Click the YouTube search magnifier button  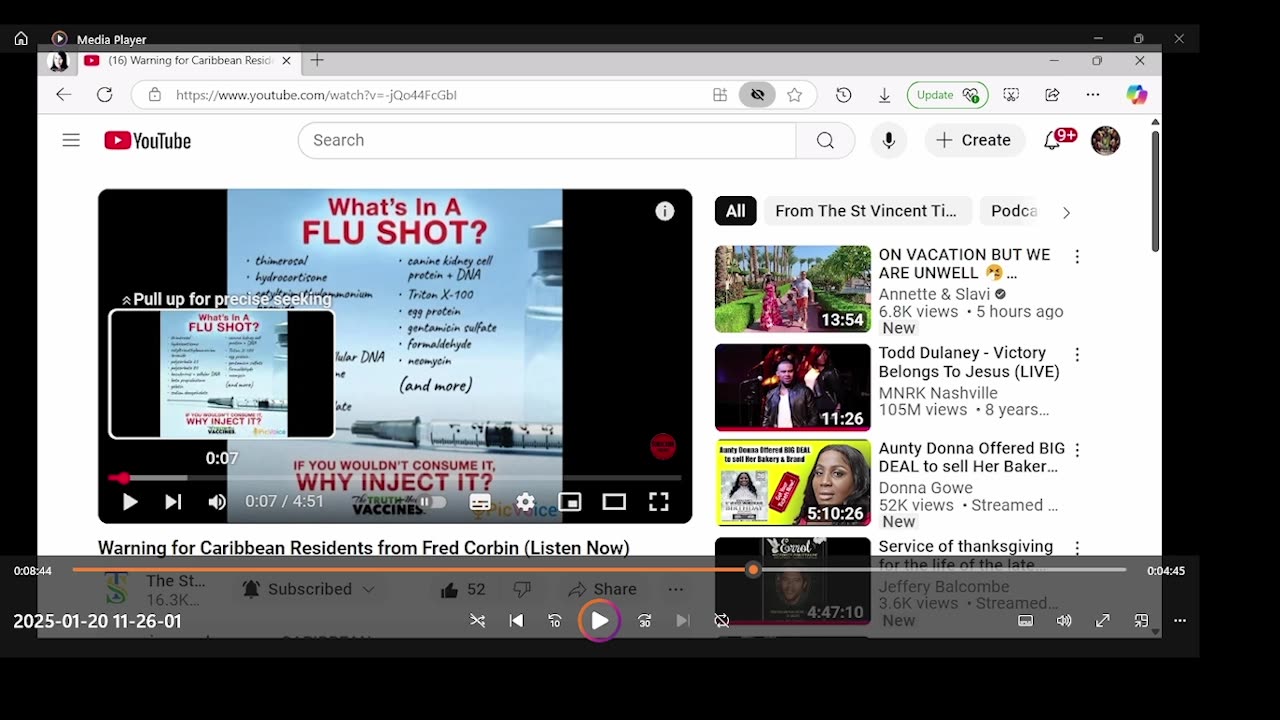coord(825,140)
